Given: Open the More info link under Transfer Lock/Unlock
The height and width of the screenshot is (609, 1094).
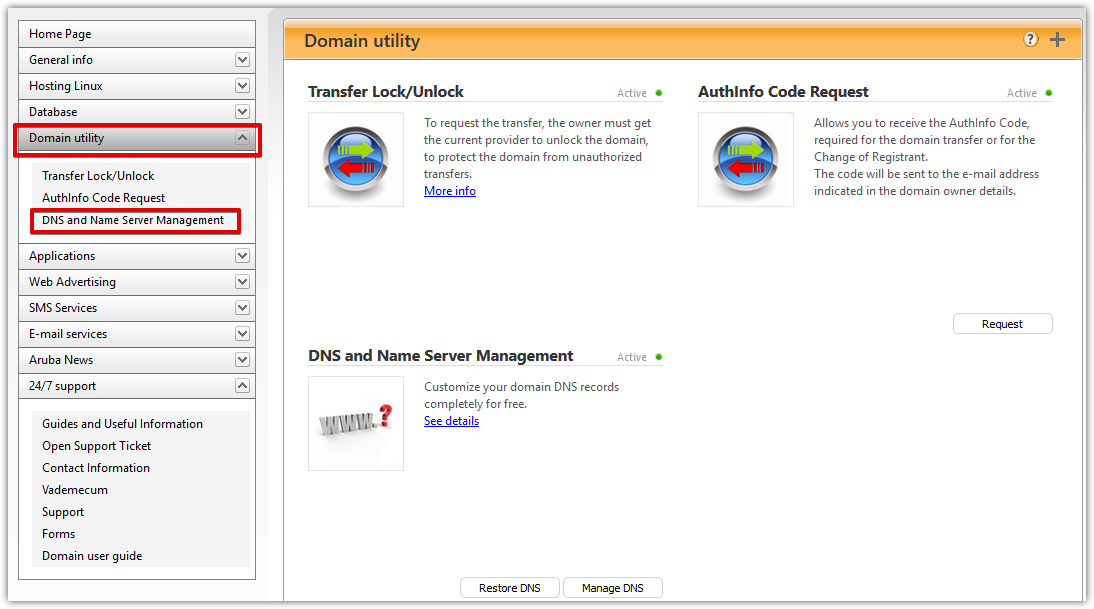Looking at the screenshot, I should 449,190.
